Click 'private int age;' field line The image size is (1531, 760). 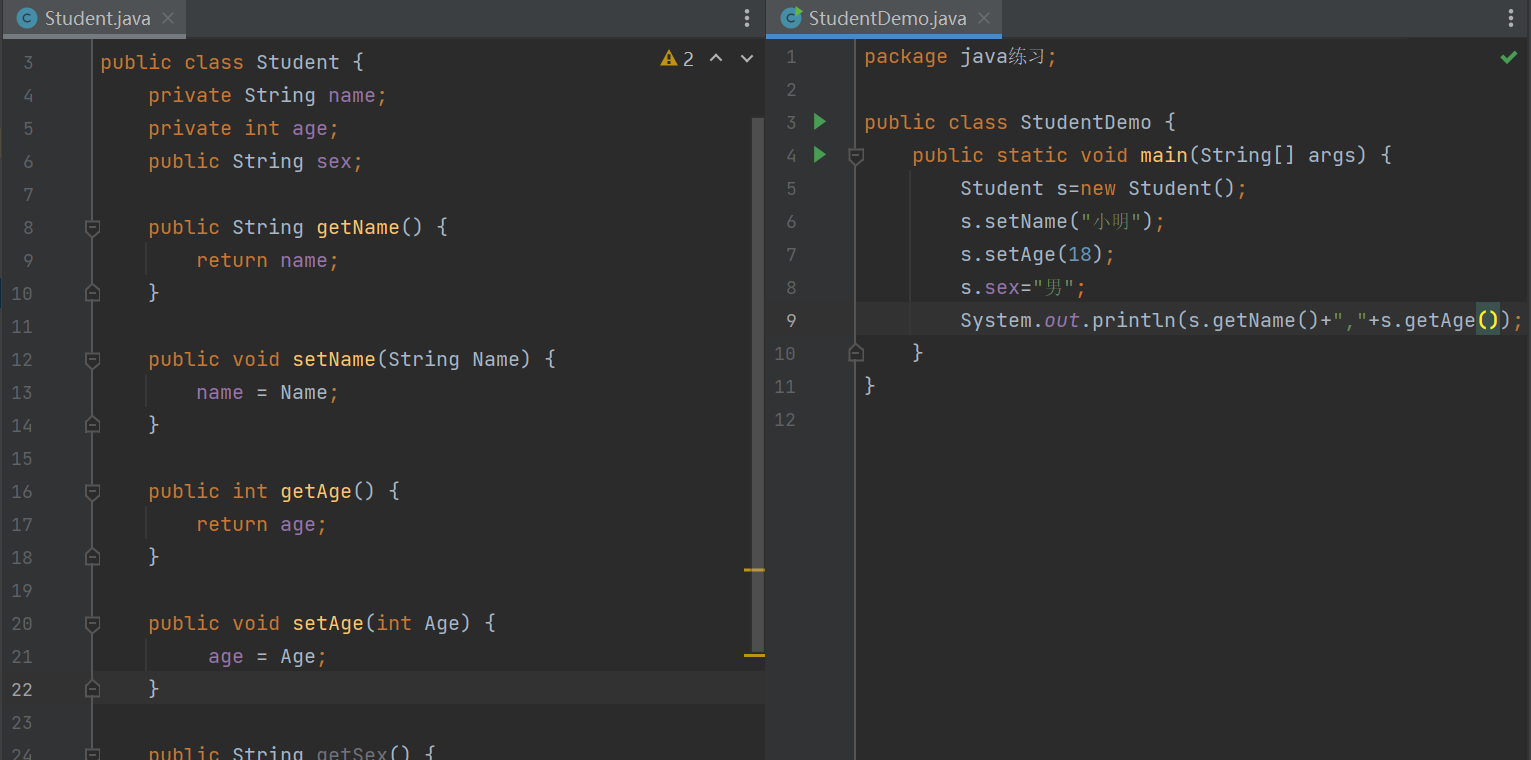tap(244, 129)
